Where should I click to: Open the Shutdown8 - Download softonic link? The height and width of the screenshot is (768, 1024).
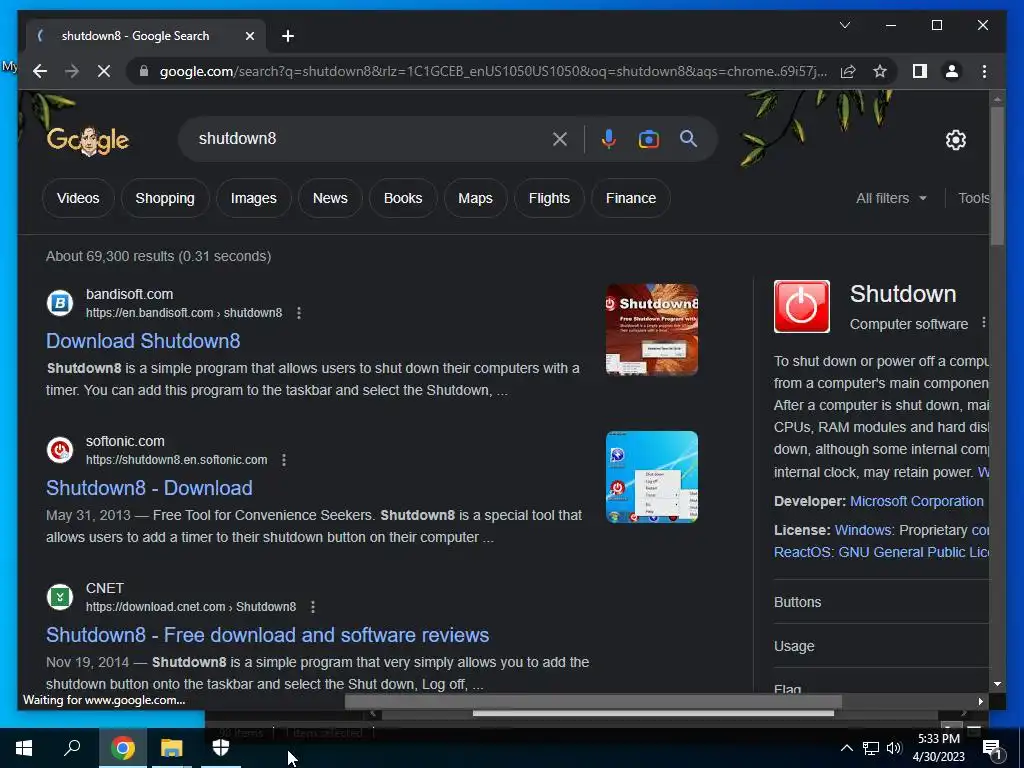click(149, 488)
